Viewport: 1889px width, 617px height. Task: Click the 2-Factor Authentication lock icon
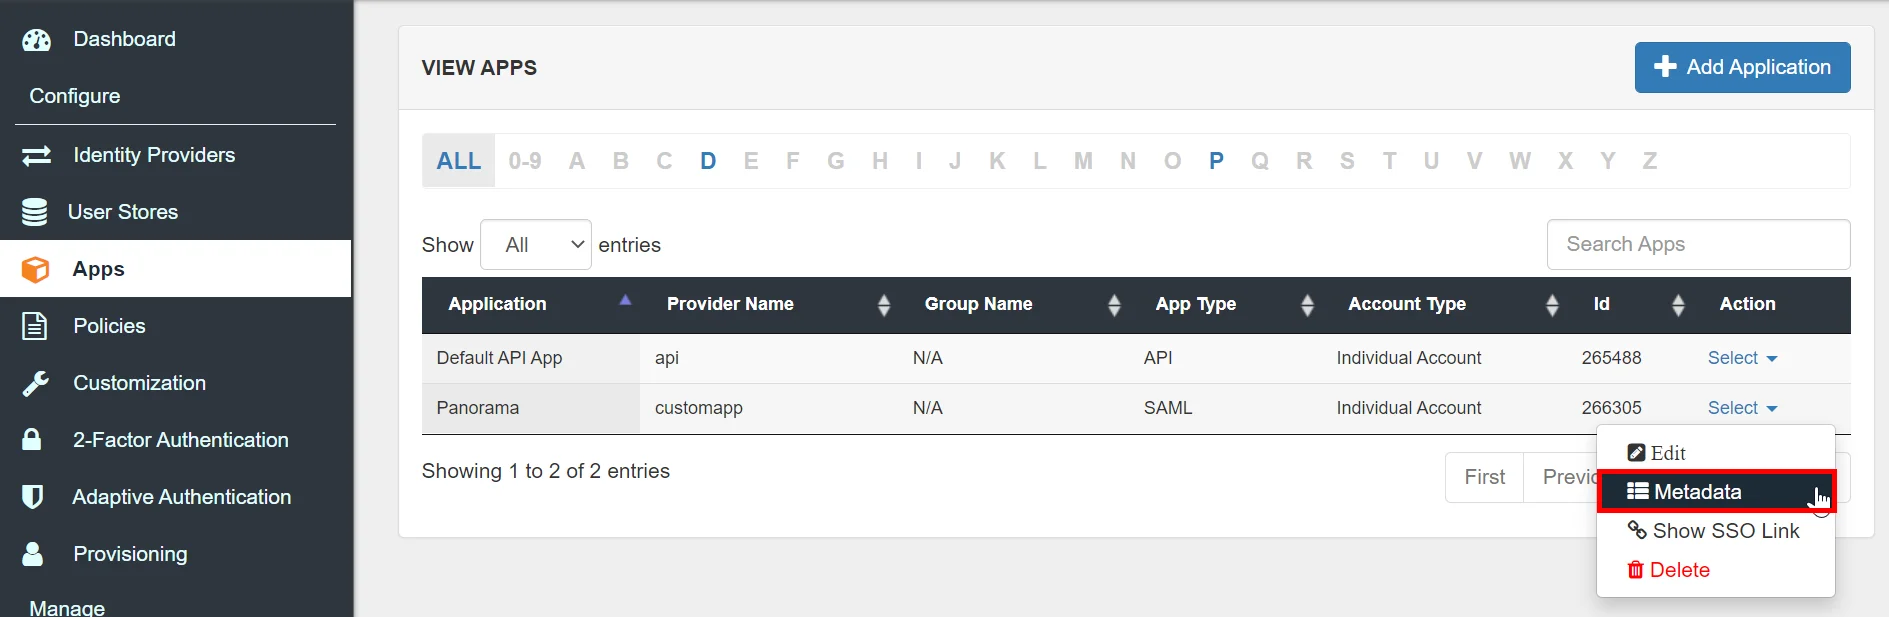(32, 439)
